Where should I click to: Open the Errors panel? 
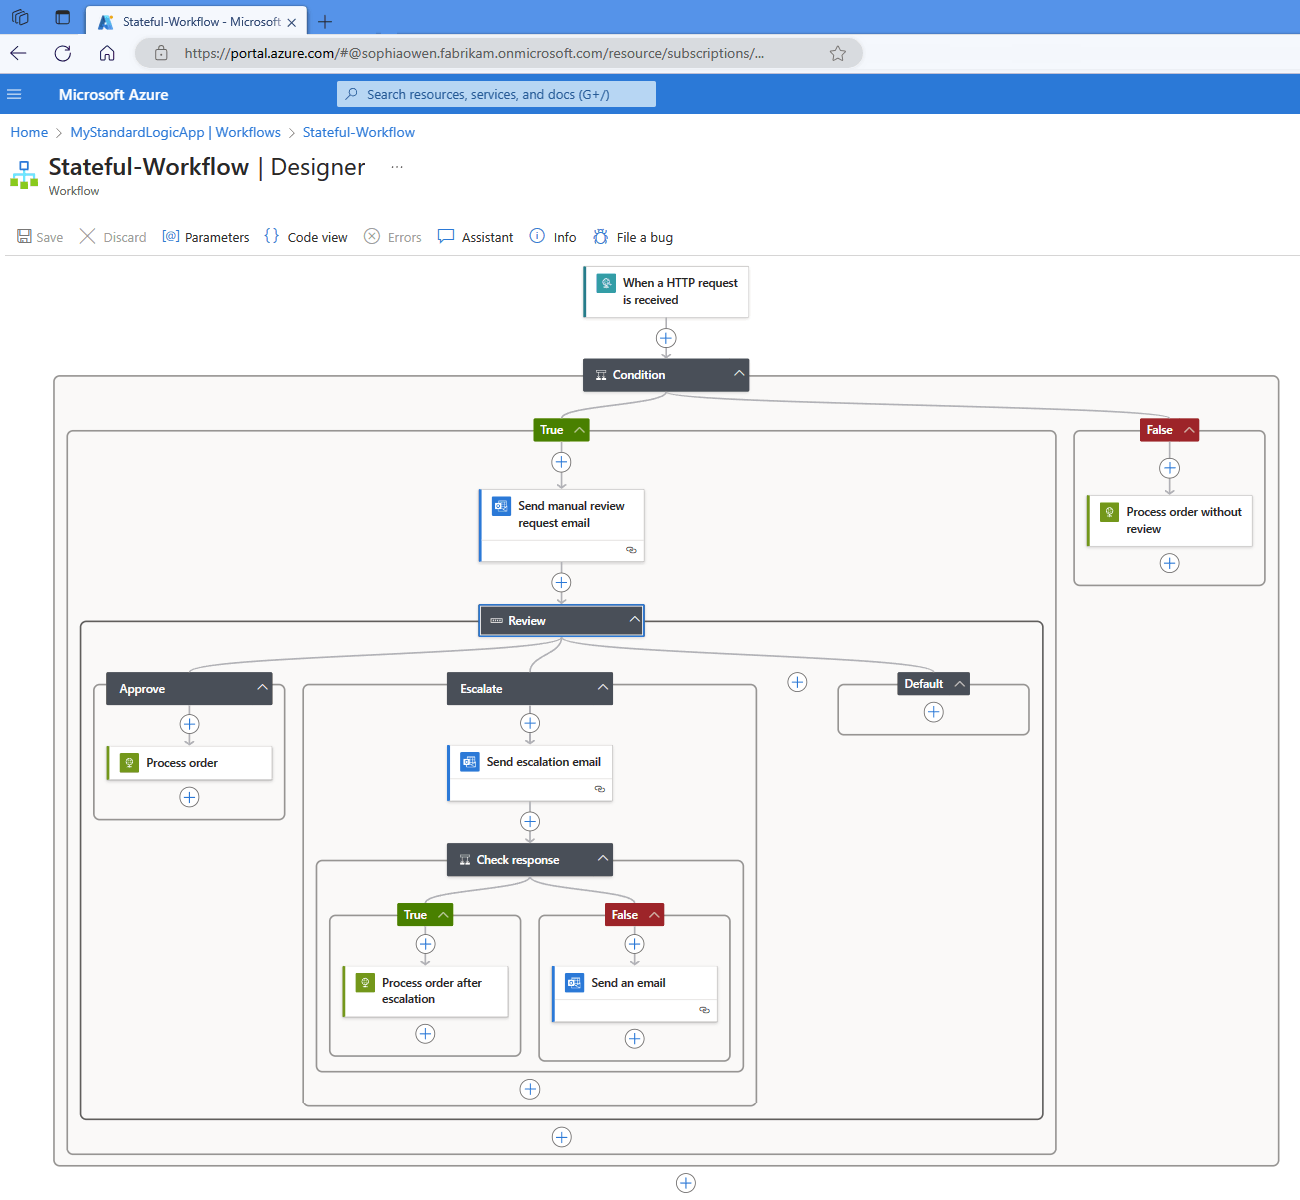[393, 237]
